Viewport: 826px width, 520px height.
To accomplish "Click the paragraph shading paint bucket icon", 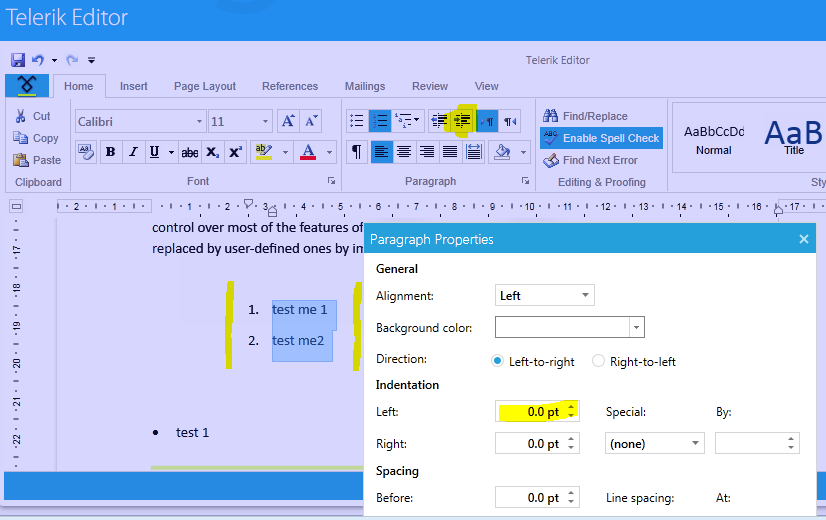I will (502, 152).
